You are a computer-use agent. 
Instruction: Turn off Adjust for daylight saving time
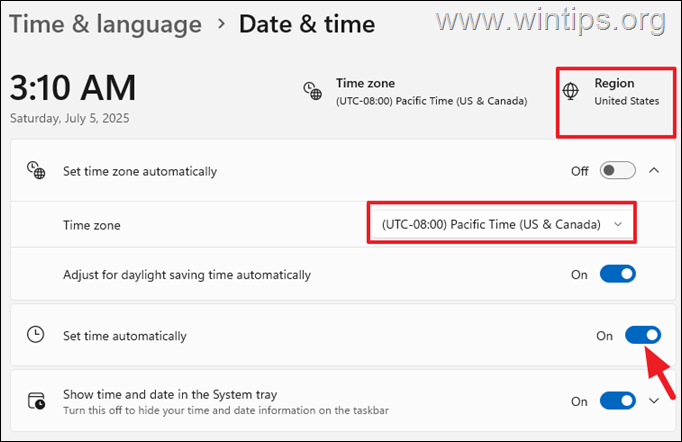[617, 274]
